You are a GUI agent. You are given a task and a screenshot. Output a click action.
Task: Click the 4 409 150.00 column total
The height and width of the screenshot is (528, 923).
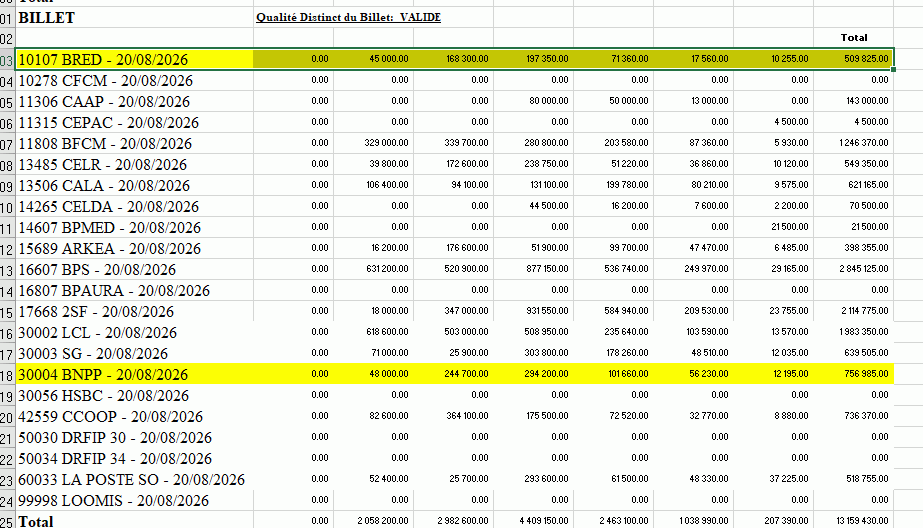pos(544,520)
